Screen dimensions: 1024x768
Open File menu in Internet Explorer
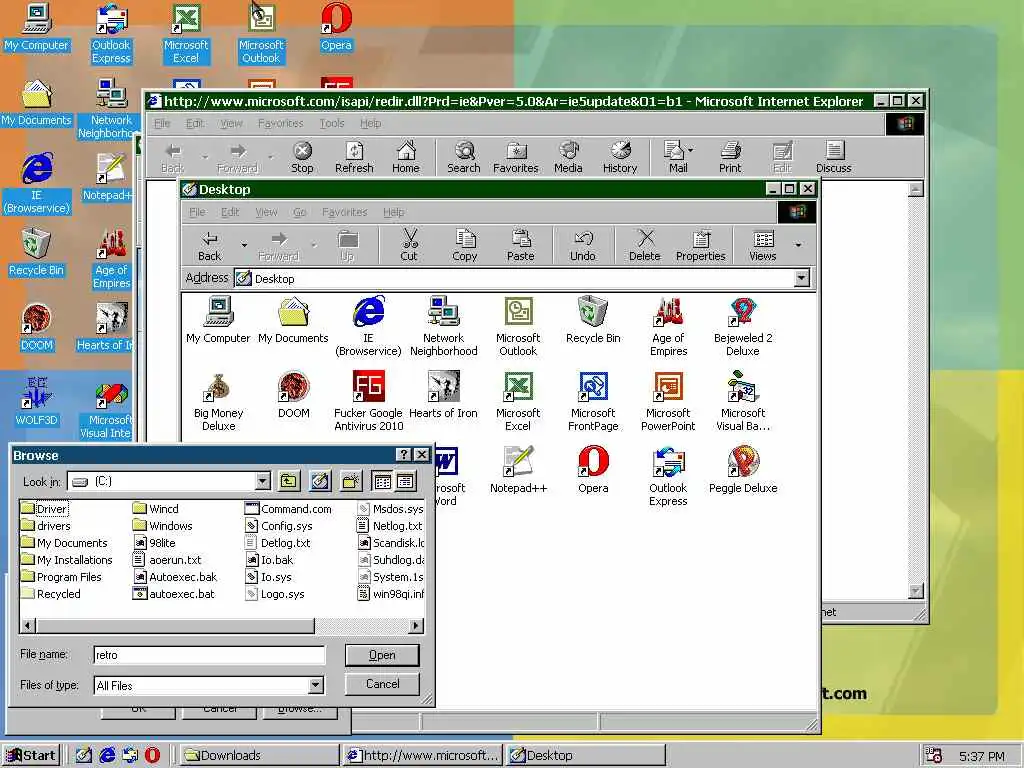coord(162,123)
